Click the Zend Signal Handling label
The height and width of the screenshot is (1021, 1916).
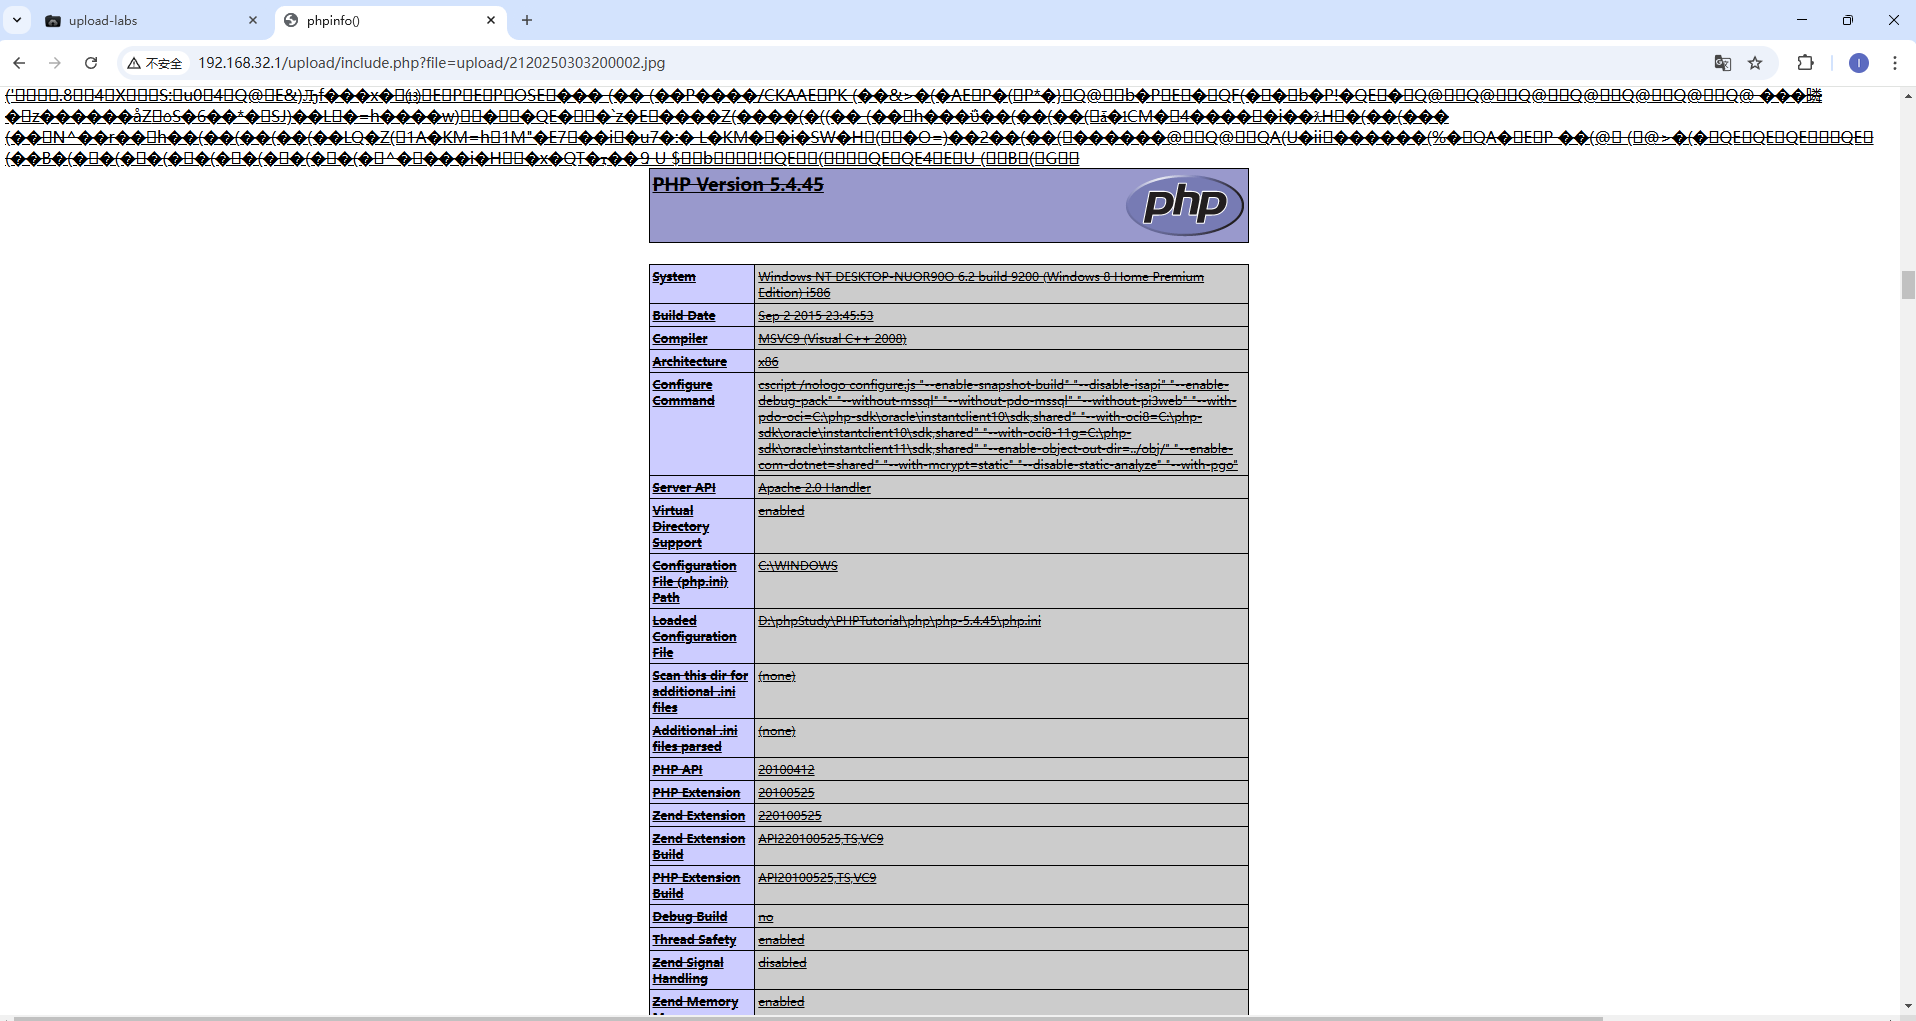pyautogui.click(x=688, y=971)
